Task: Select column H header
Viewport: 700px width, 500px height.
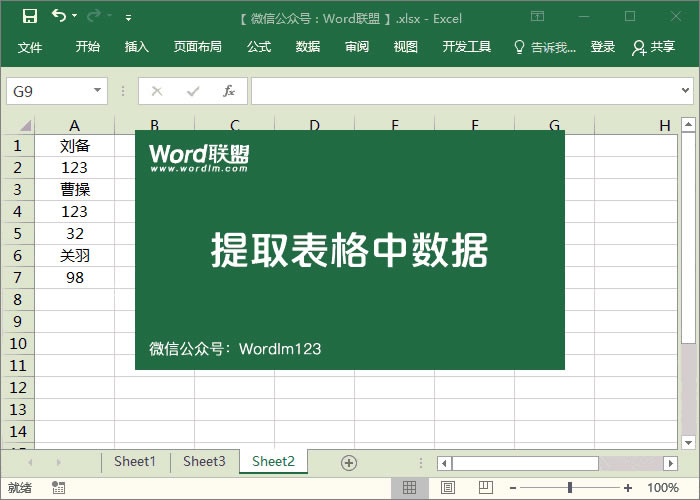Action: (636, 125)
